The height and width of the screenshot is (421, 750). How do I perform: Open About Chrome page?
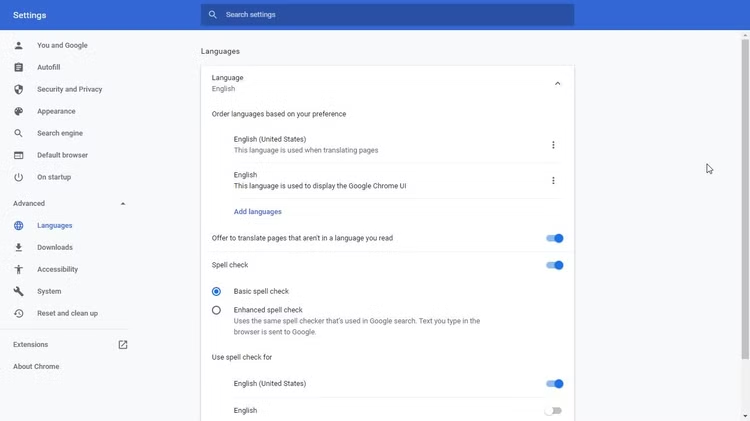pos(36,367)
